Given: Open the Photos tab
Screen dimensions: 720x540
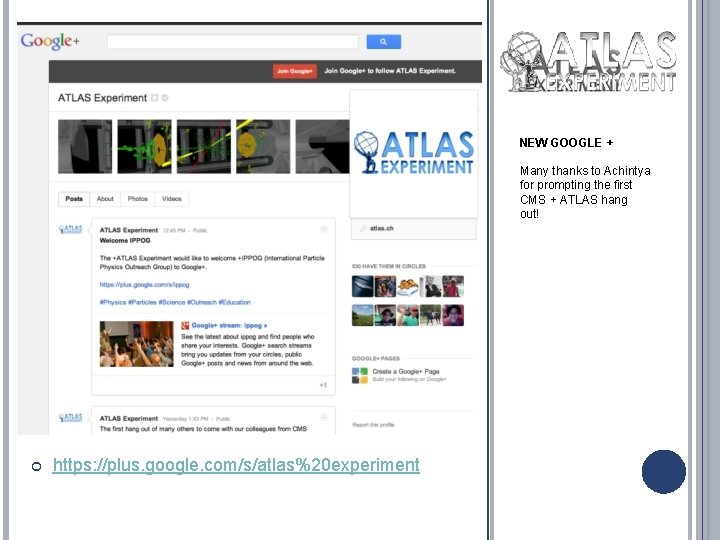Looking at the screenshot, I should pyautogui.click(x=137, y=199).
